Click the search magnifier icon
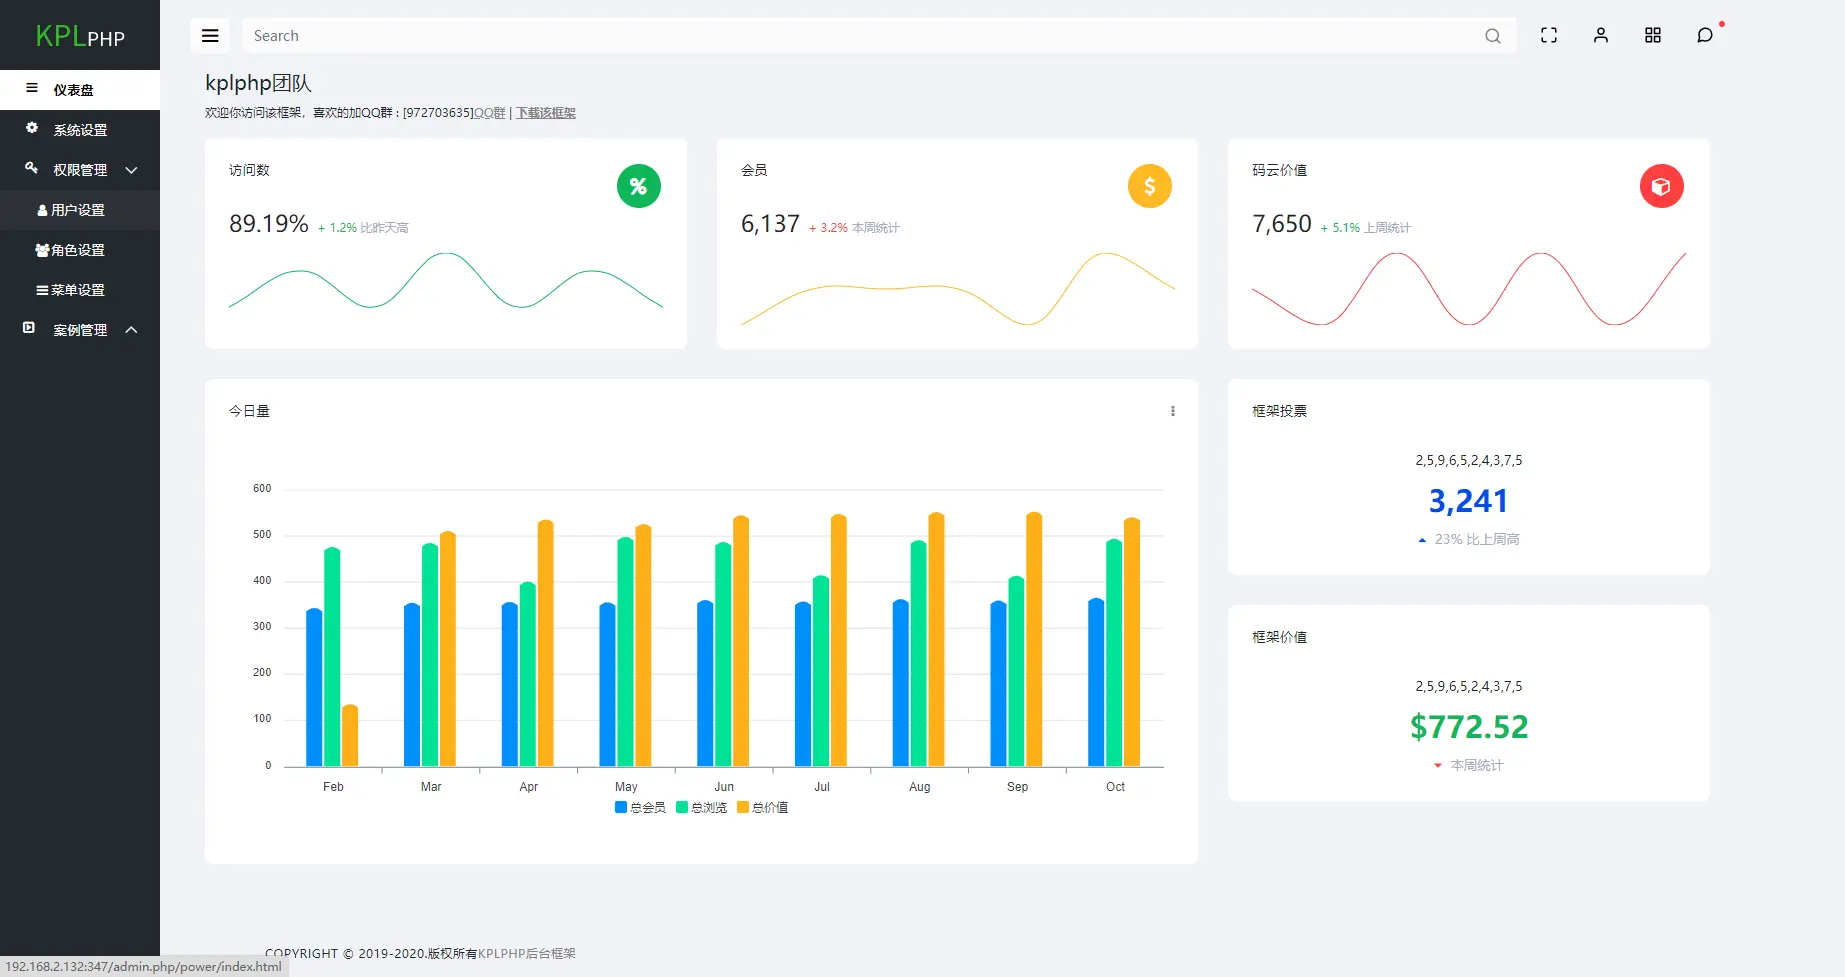The height and width of the screenshot is (977, 1845). click(1492, 36)
